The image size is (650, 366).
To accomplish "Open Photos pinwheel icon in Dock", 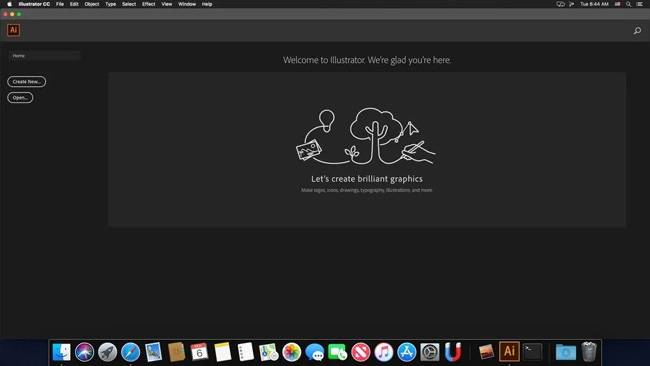I will tap(292, 352).
